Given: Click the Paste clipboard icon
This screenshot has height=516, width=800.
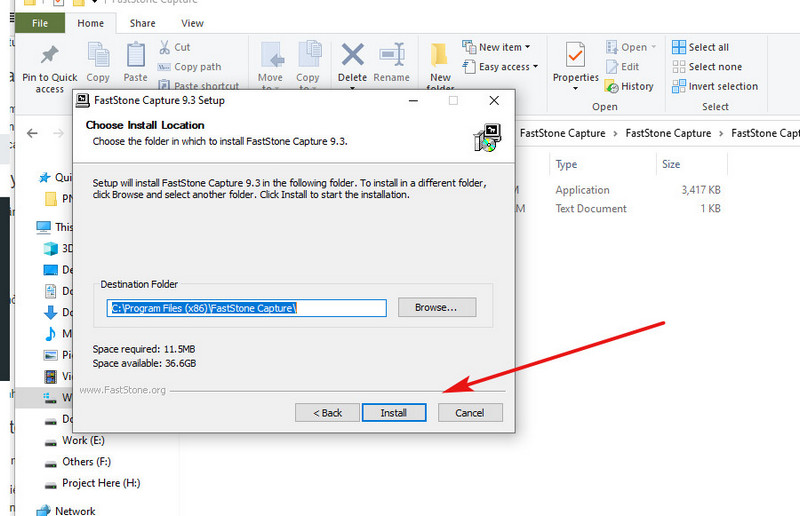Looking at the screenshot, I should [136, 55].
